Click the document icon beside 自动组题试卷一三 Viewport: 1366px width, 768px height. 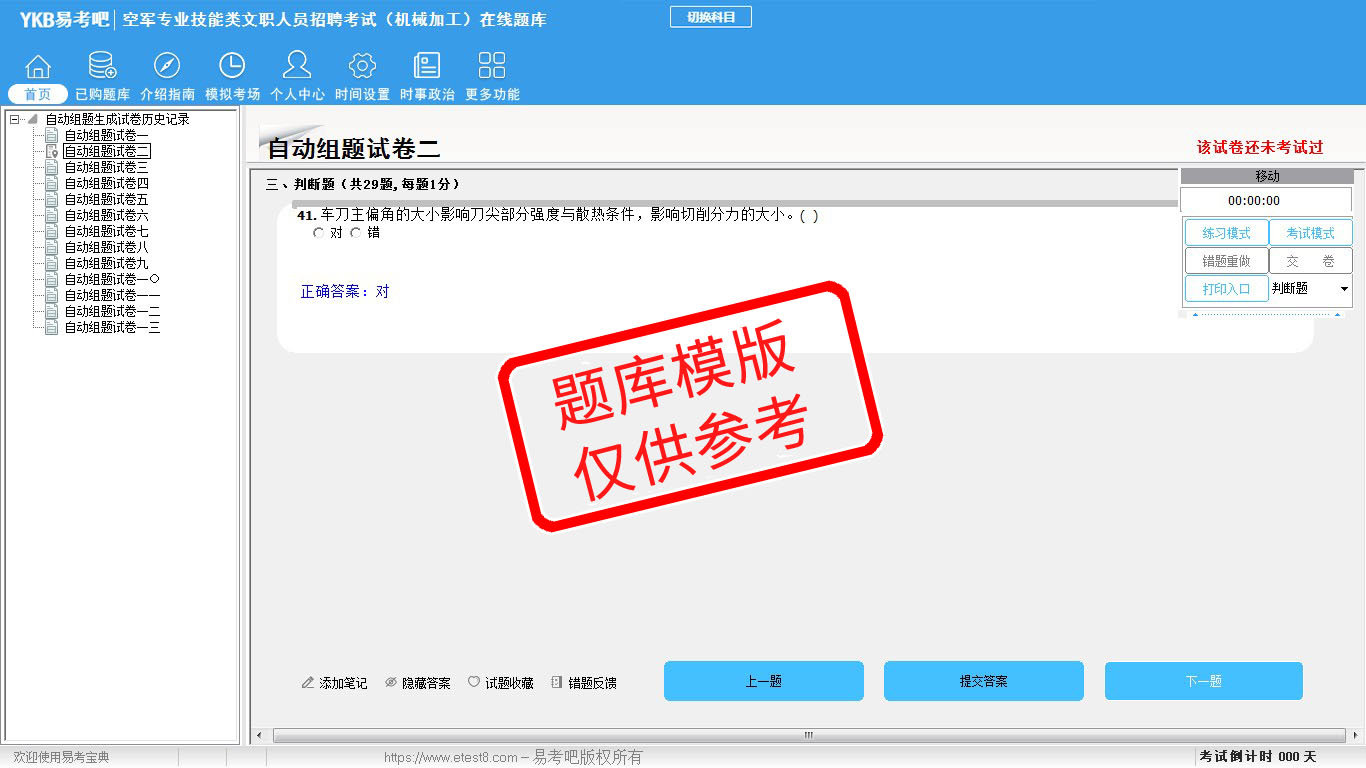[x=52, y=327]
